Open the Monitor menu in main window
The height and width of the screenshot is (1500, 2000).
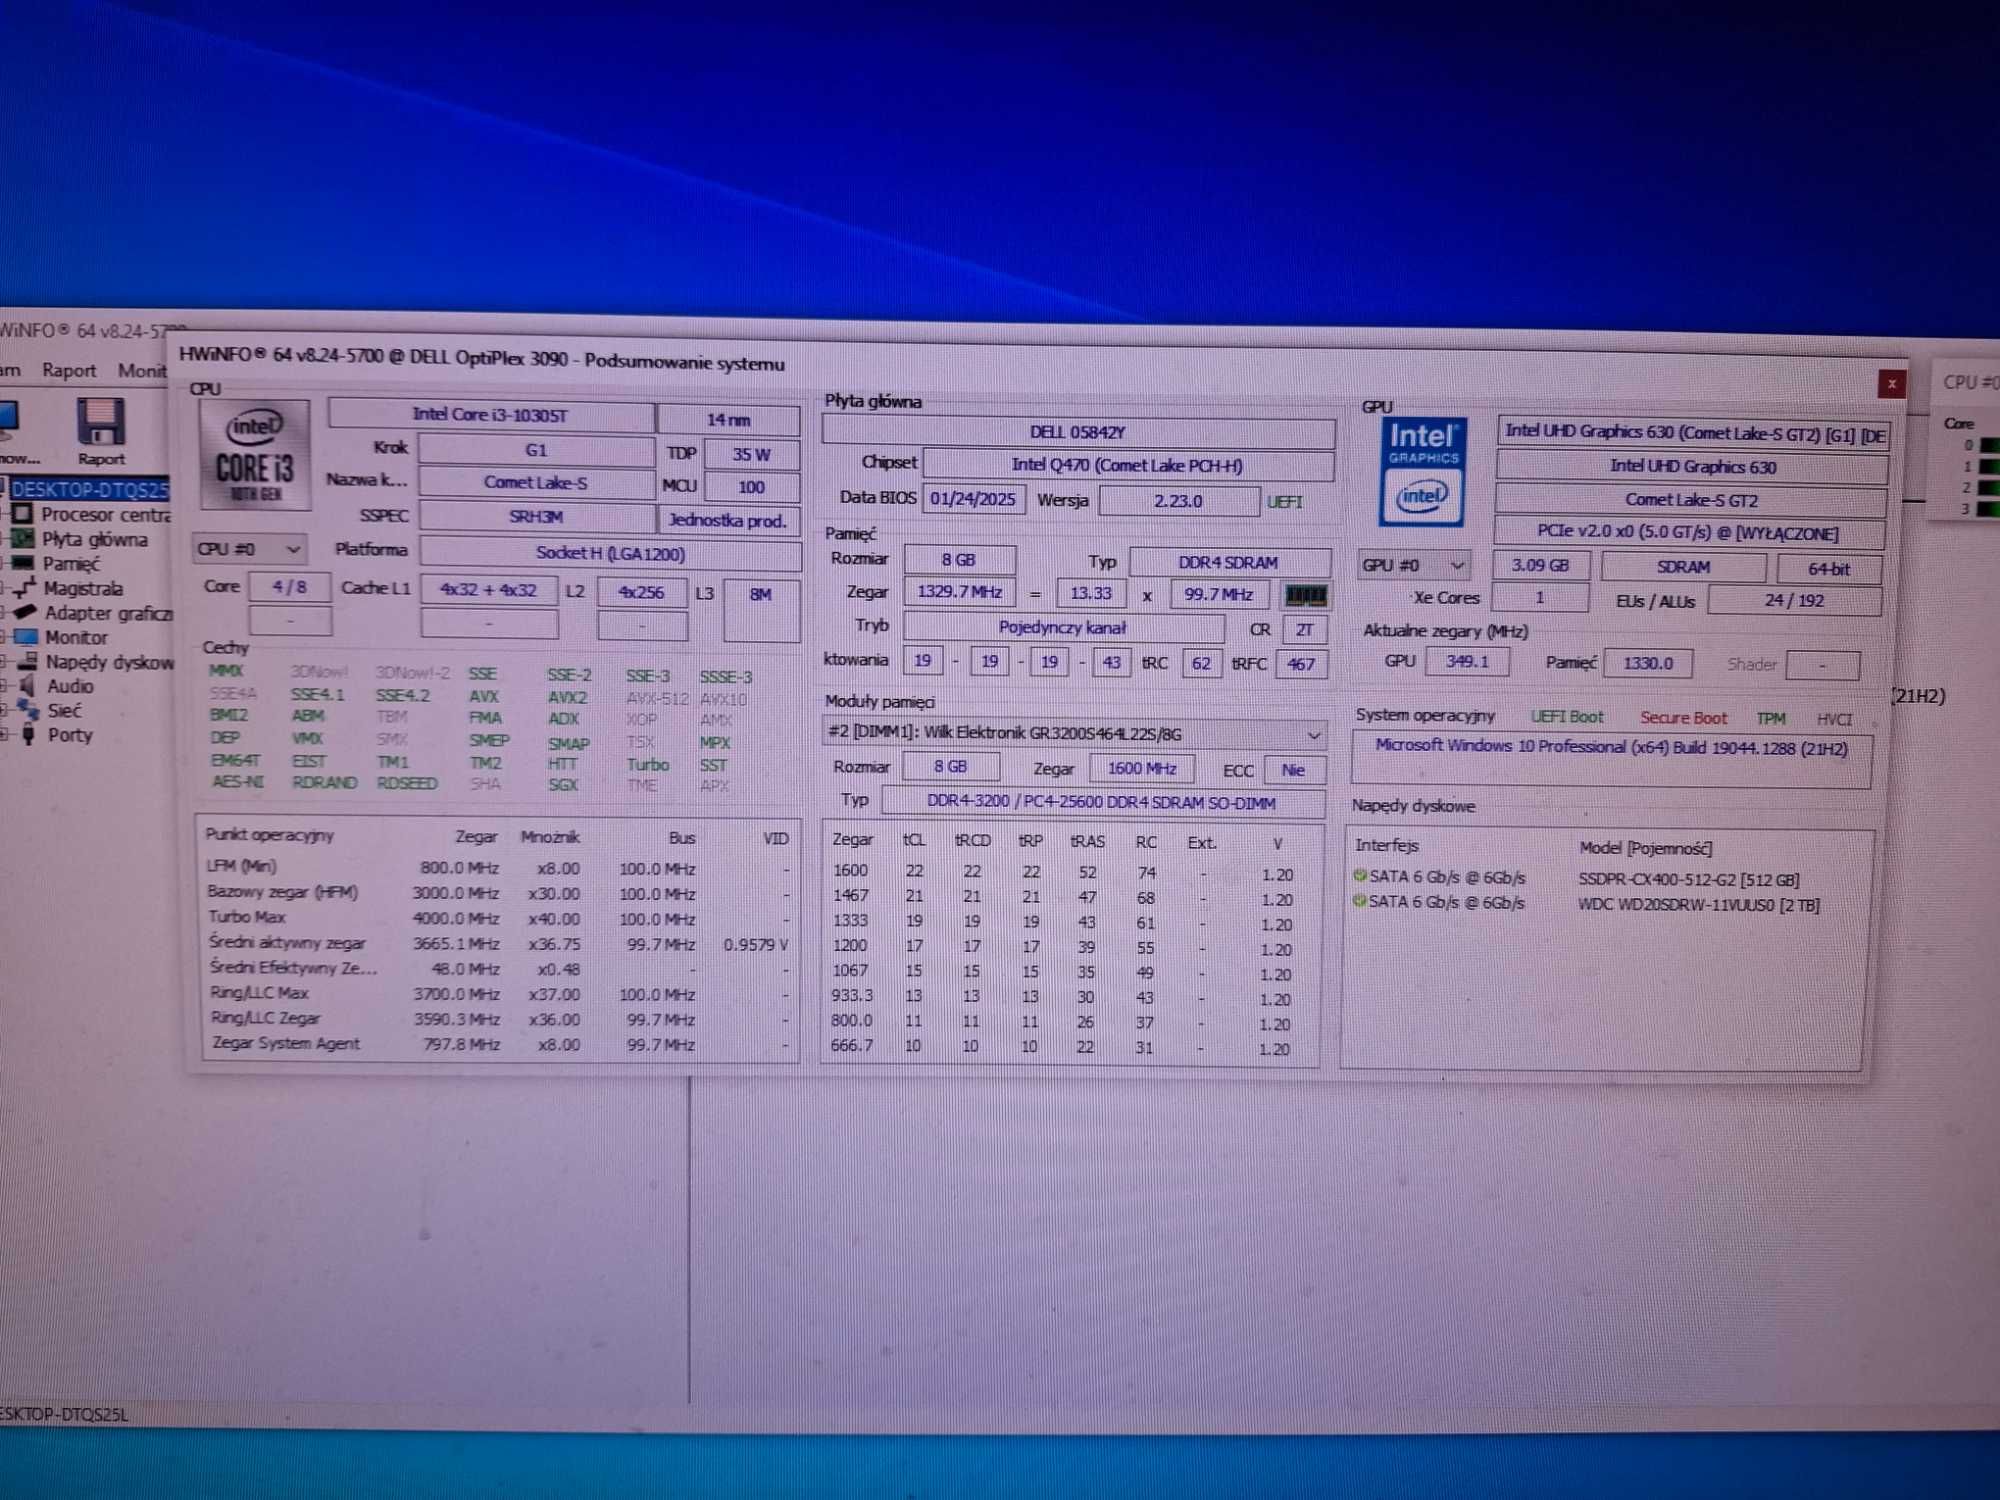(142, 371)
